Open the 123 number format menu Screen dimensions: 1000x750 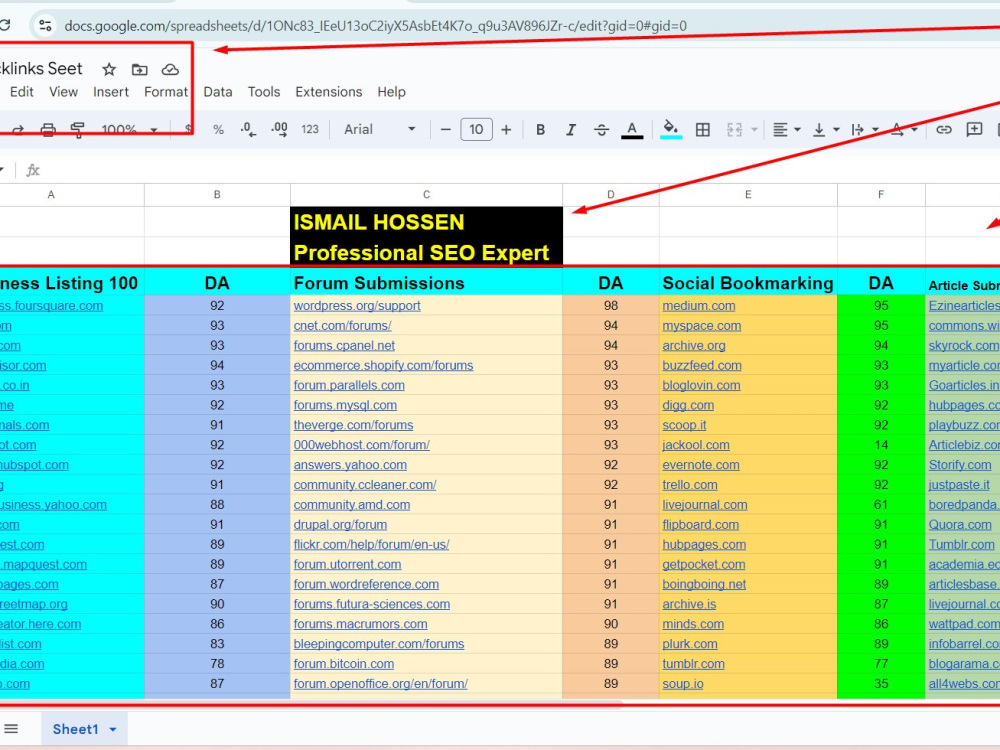coord(310,129)
